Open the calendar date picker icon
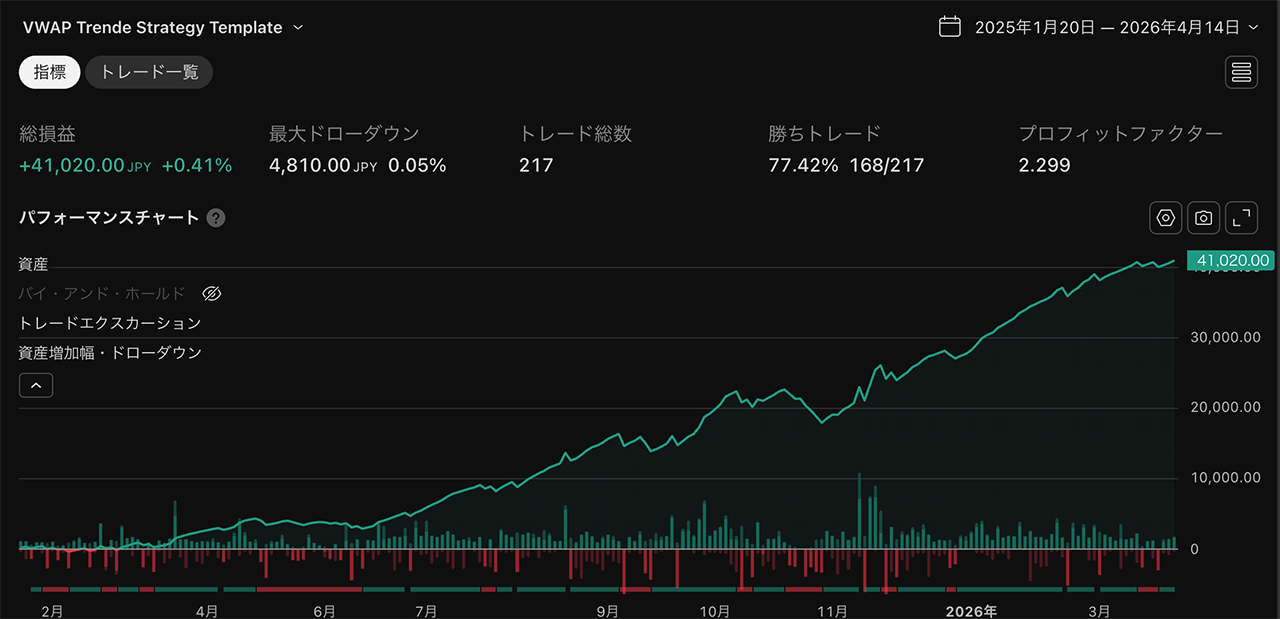This screenshot has height=619, width=1280. click(949, 27)
